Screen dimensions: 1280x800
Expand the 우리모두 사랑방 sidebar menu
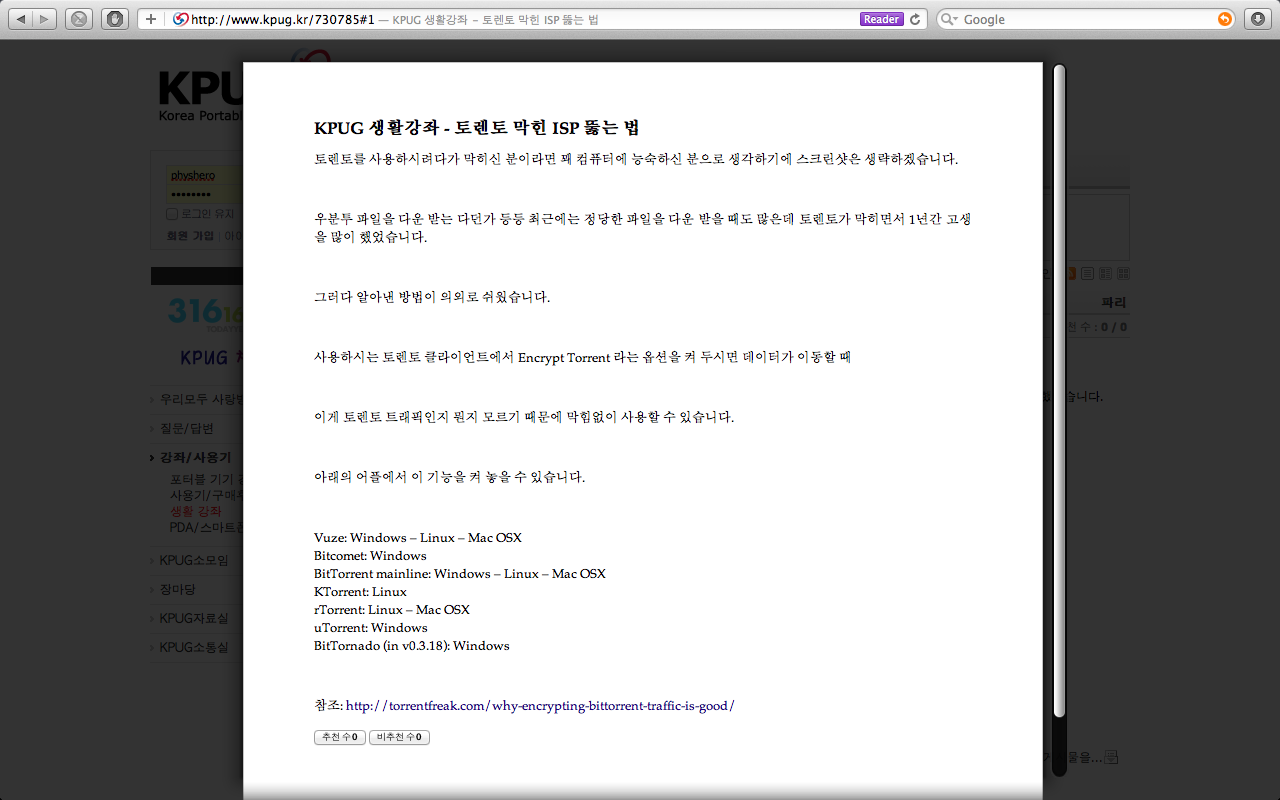[201, 398]
